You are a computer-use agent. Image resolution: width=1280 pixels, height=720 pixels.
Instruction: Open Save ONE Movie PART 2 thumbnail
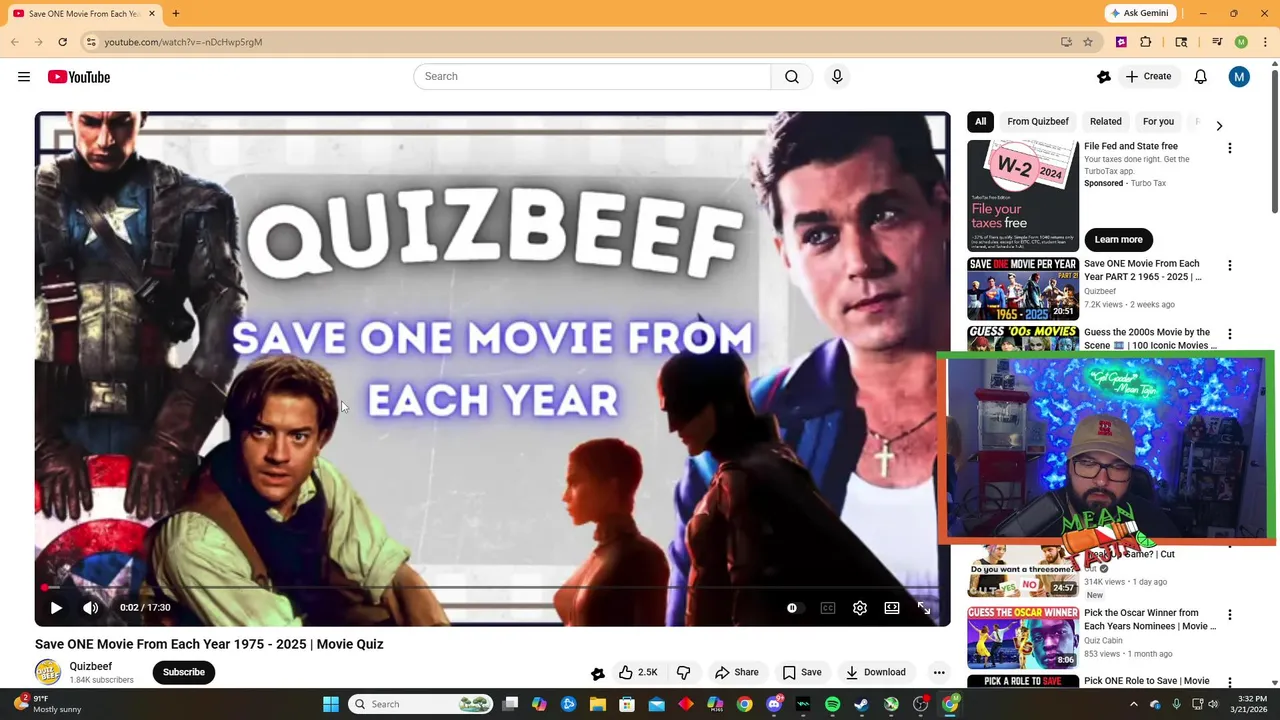pos(1022,289)
